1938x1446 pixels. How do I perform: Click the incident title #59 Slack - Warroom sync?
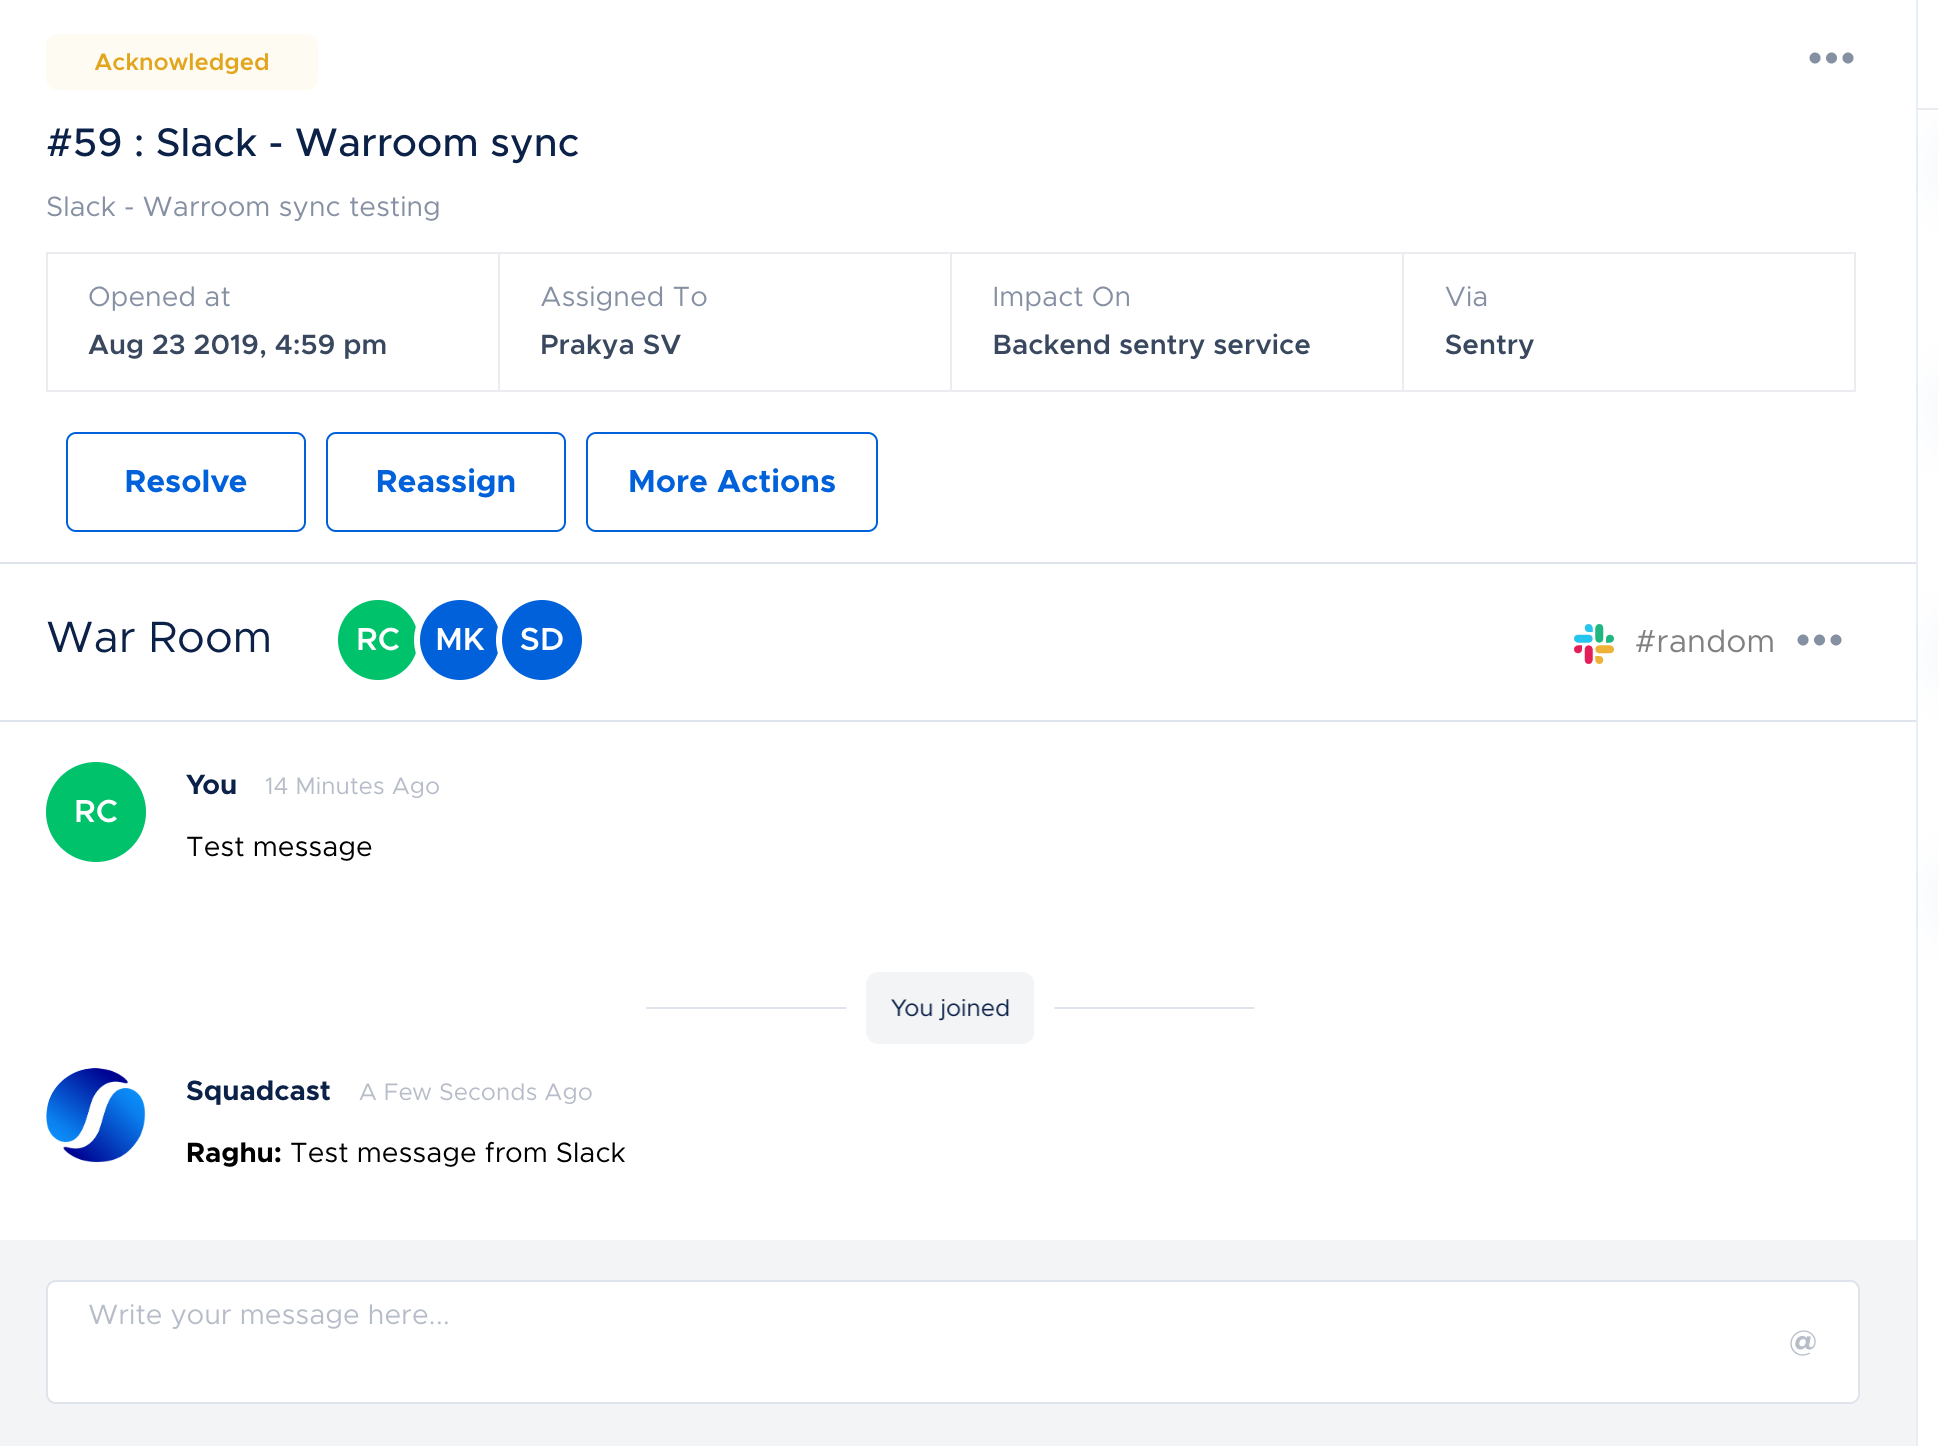click(313, 143)
